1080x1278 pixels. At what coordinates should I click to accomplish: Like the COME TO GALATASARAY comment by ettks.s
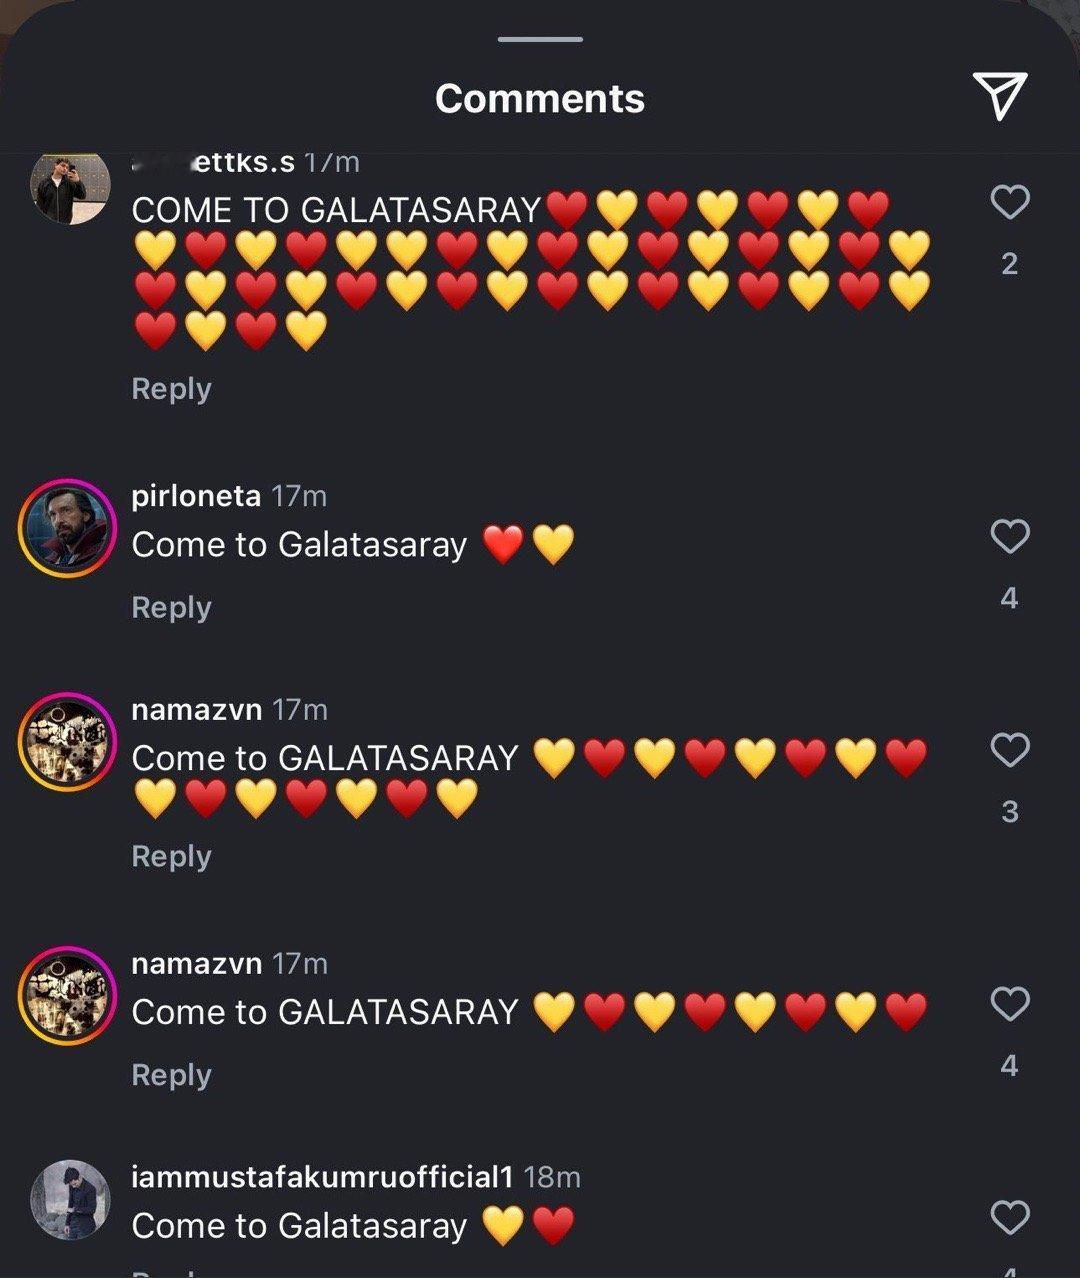pos(1009,202)
